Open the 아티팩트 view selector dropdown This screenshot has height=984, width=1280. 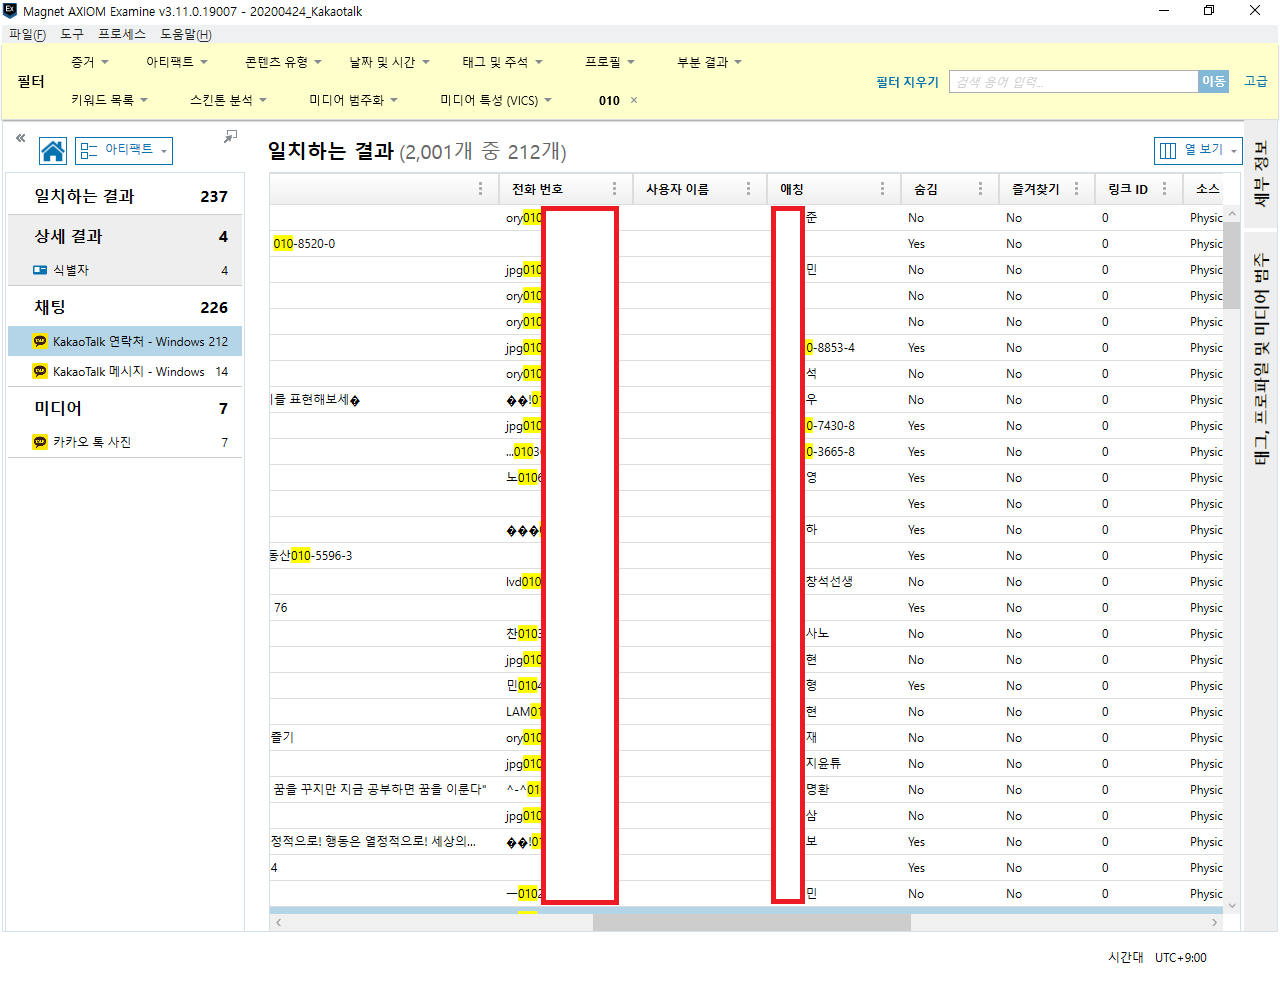[x=124, y=150]
